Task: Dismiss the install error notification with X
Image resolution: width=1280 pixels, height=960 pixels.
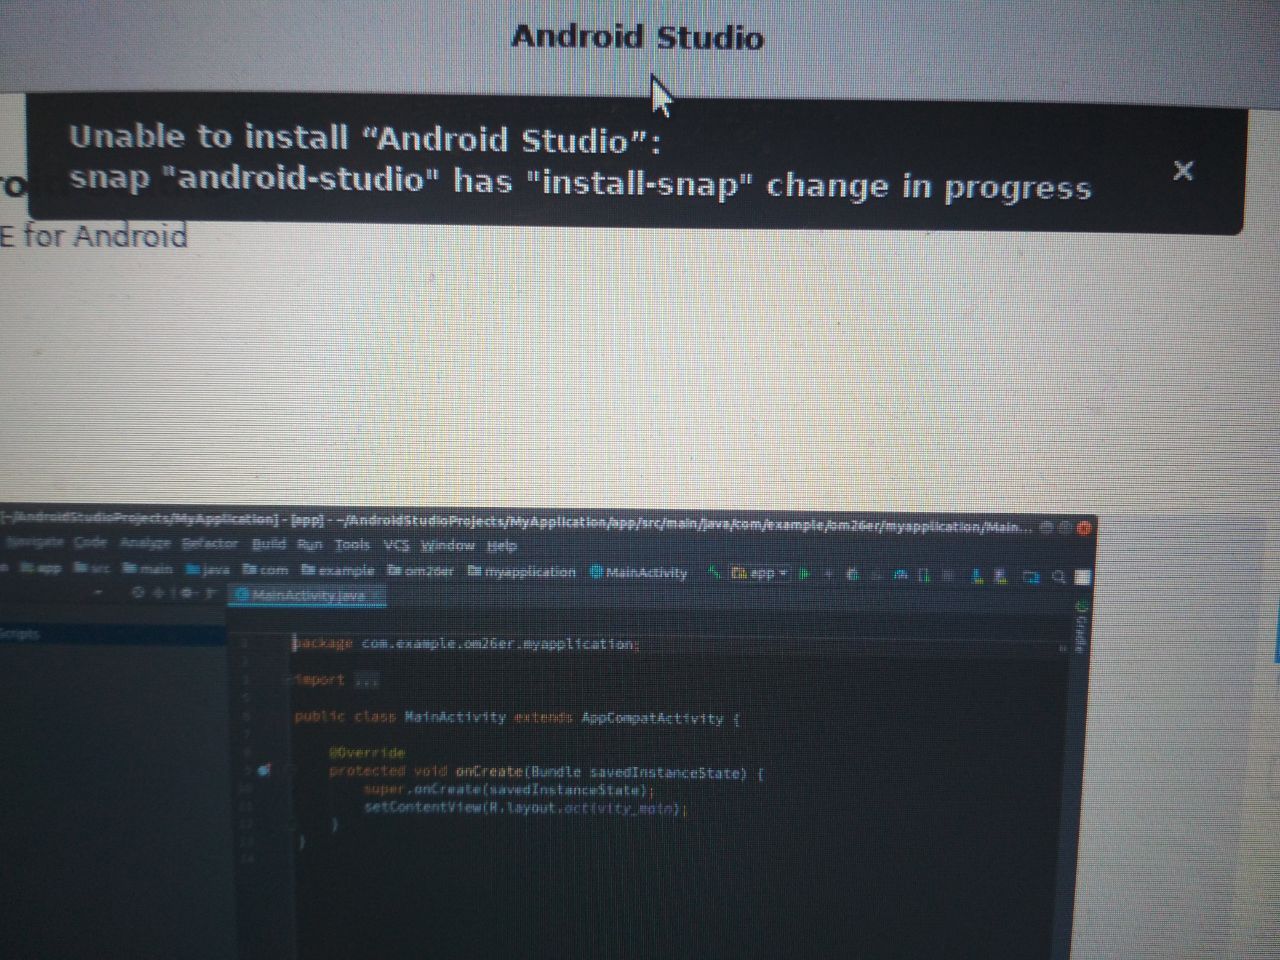Action: point(1183,171)
